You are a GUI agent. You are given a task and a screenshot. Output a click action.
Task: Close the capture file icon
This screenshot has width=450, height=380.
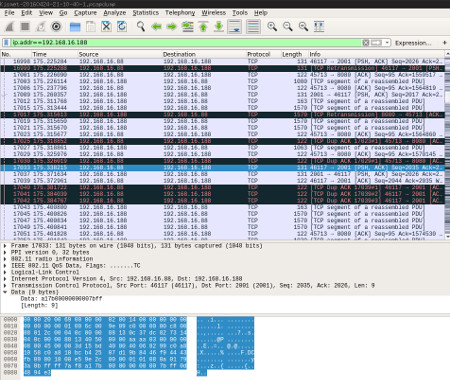pyautogui.click(x=106, y=27)
